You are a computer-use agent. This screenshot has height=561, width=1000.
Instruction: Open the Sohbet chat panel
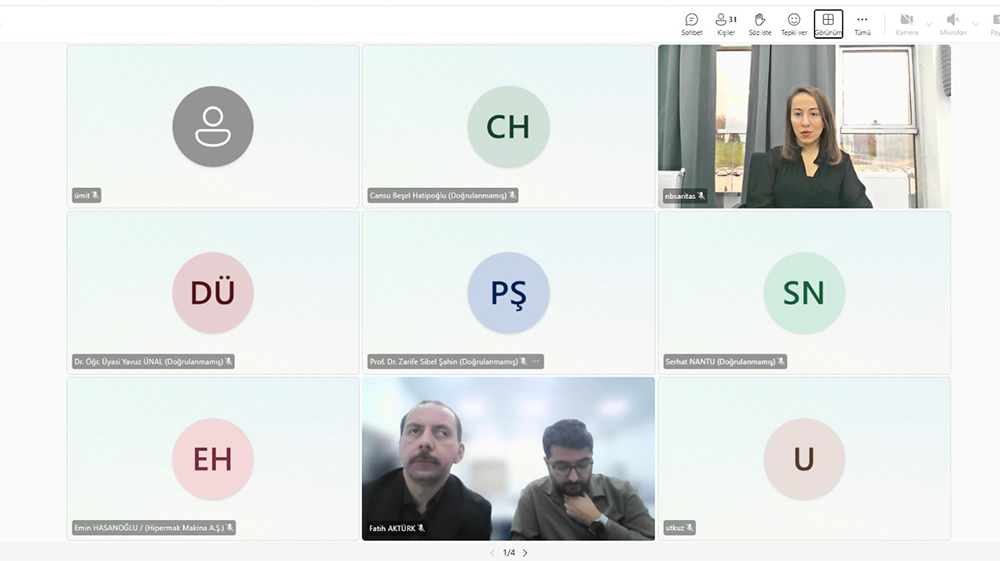[692, 24]
